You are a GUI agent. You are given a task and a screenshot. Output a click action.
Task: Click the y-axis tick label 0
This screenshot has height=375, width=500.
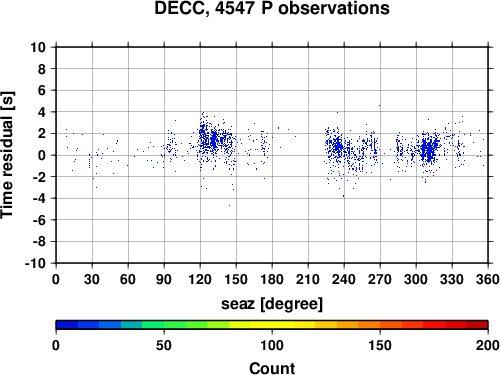pos(42,155)
